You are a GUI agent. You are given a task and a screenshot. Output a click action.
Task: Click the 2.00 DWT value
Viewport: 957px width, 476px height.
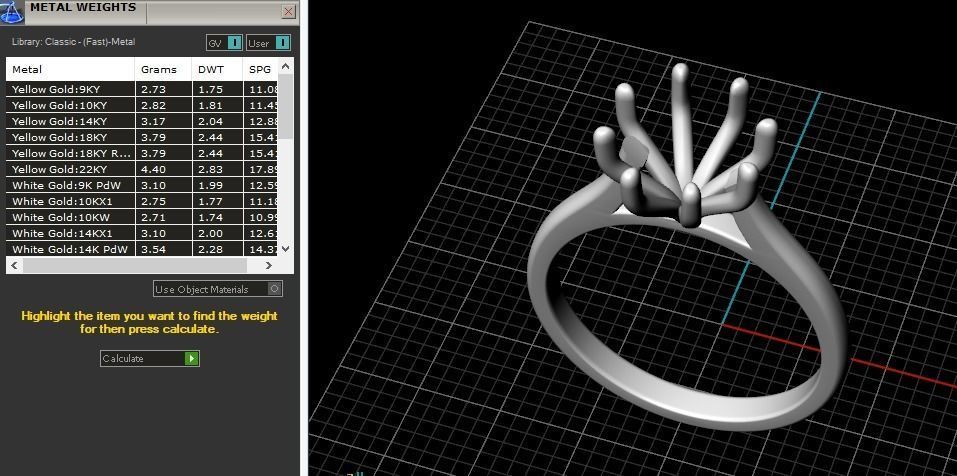[x=211, y=233]
